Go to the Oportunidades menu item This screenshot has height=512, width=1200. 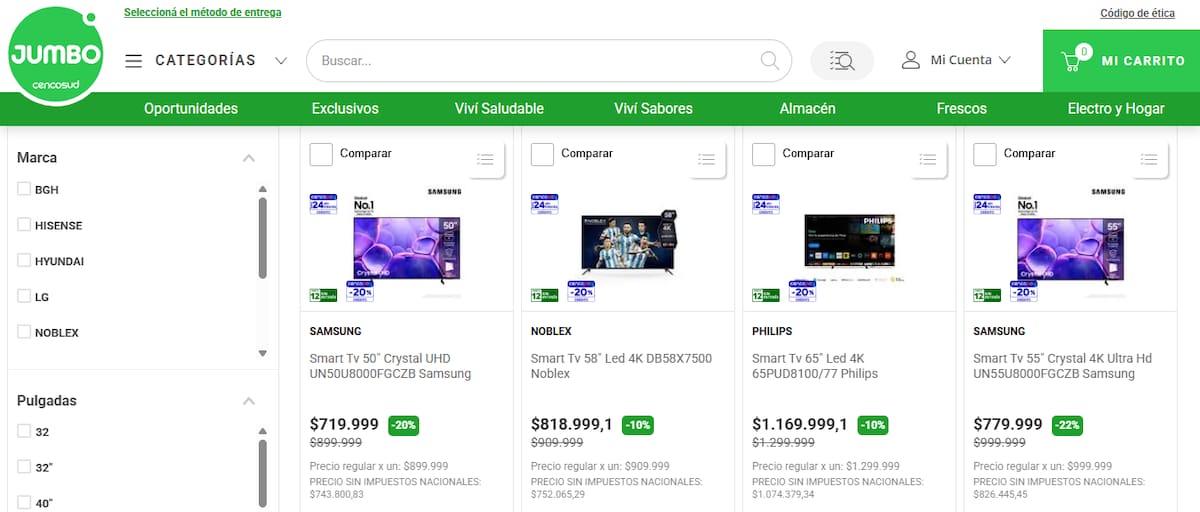point(191,108)
